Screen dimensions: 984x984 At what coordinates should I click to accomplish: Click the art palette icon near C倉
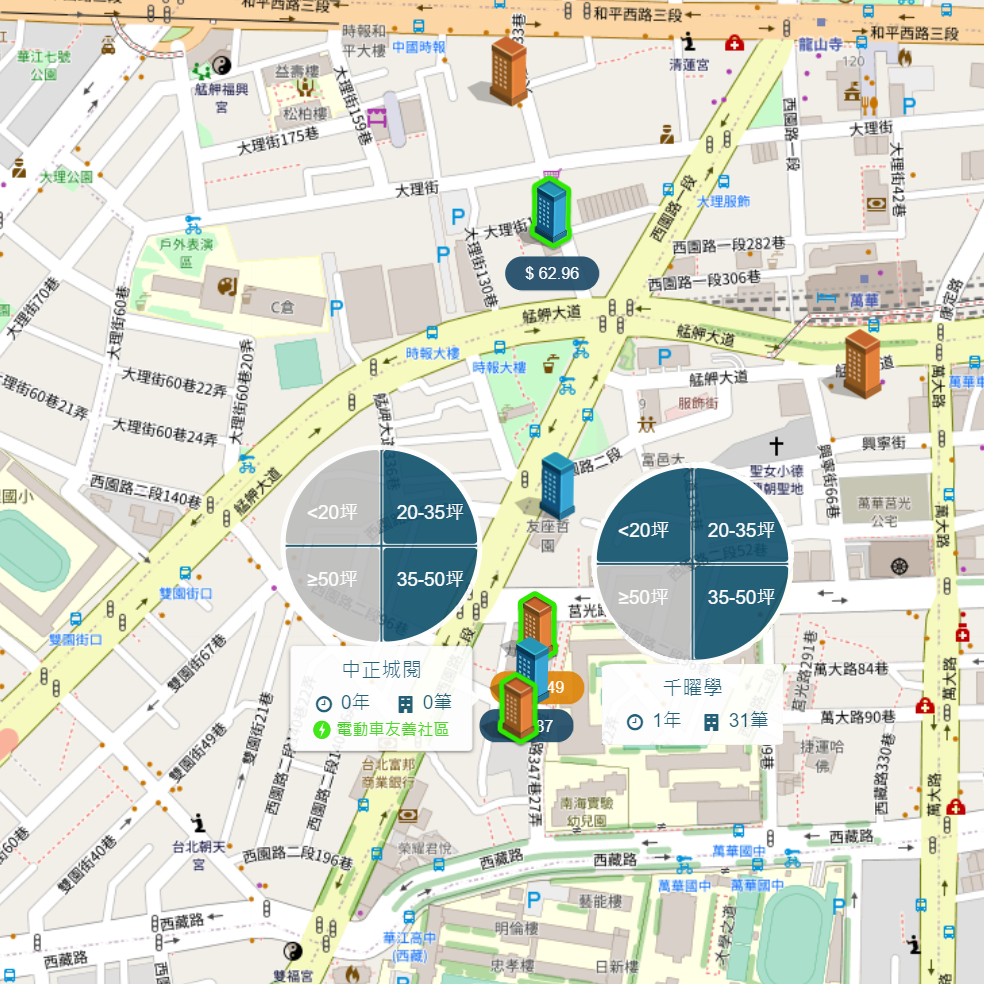227,287
